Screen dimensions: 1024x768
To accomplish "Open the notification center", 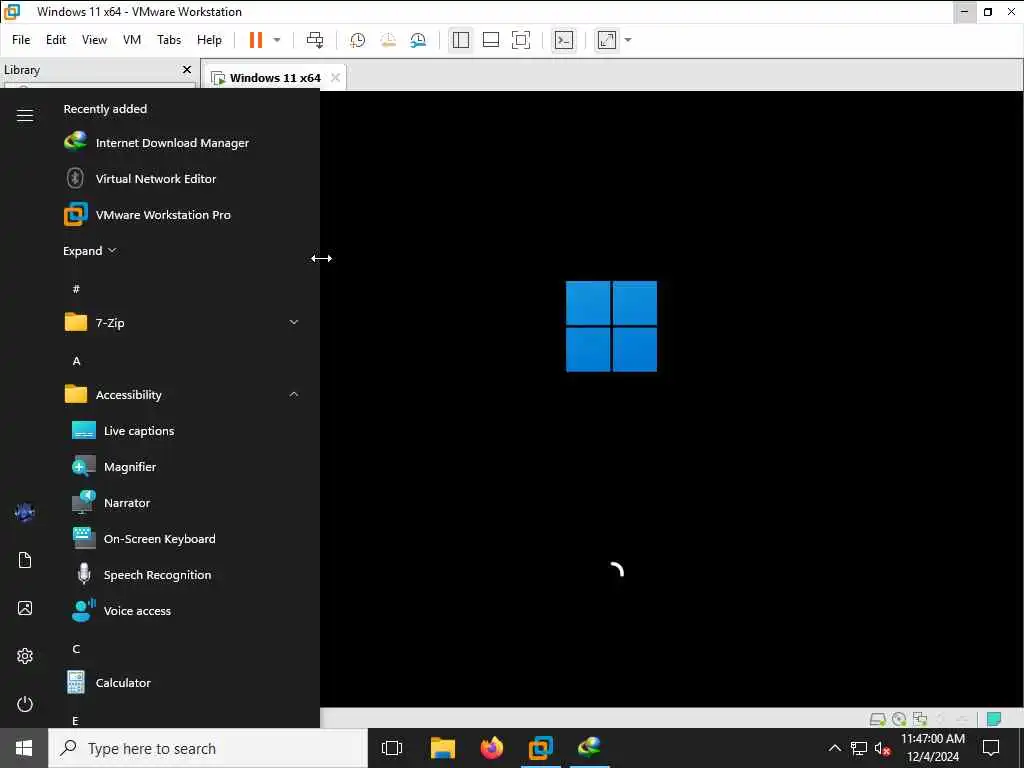I will click(991, 748).
